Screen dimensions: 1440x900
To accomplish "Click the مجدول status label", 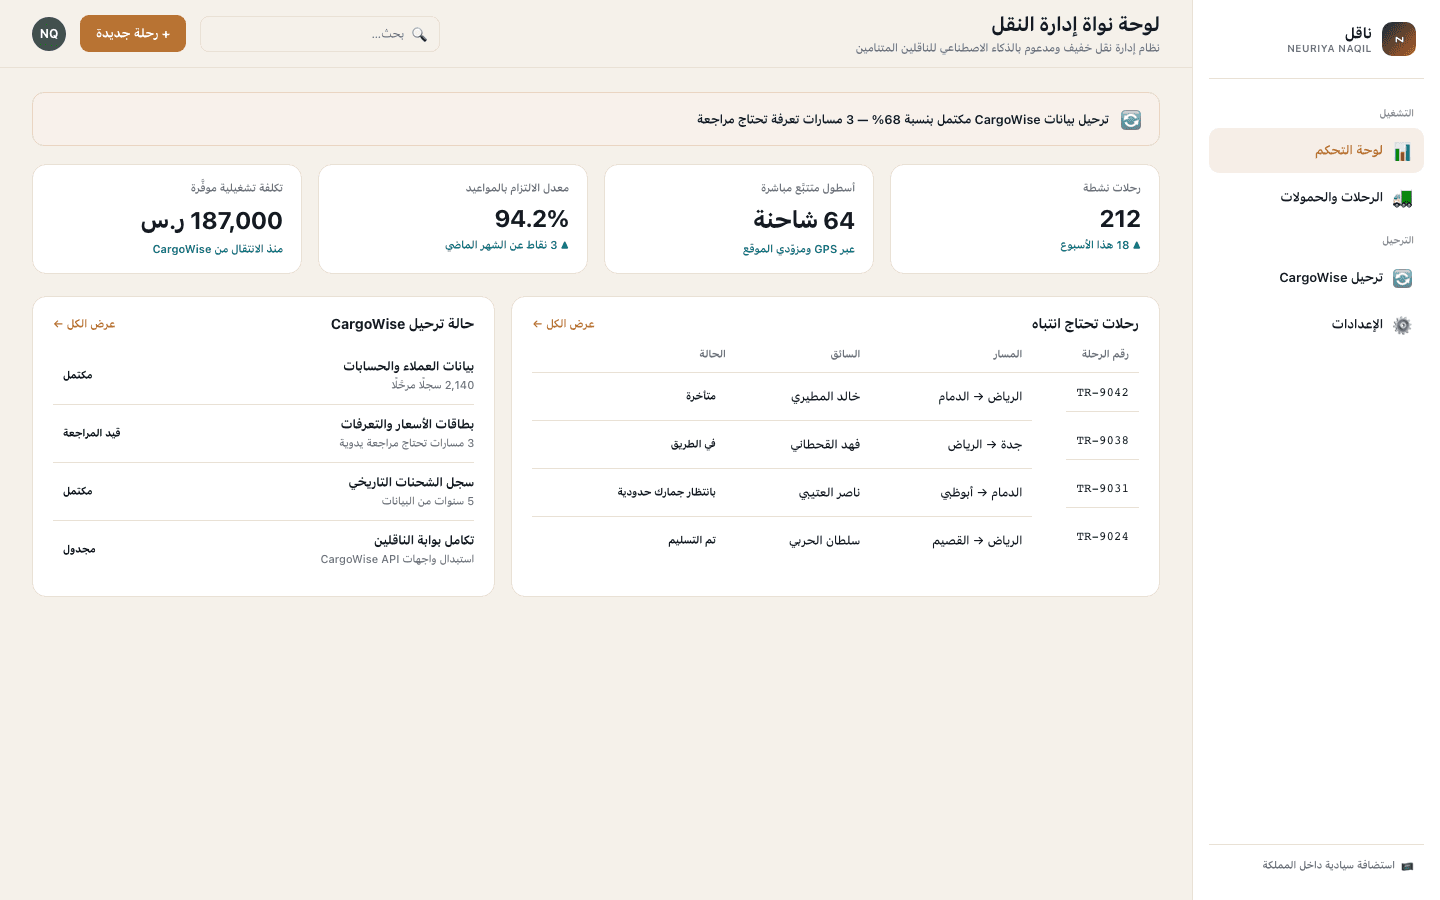I will pyautogui.click(x=79, y=549).
